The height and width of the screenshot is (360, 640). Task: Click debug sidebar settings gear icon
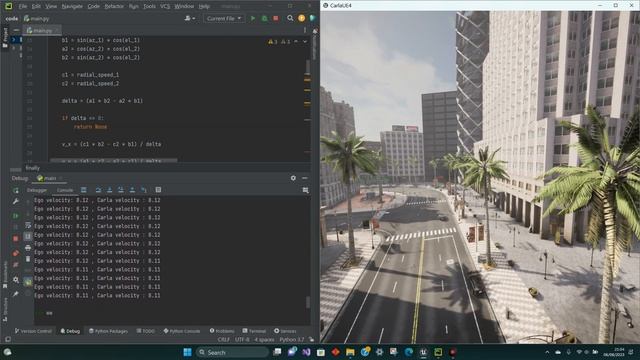pos(16,280)
